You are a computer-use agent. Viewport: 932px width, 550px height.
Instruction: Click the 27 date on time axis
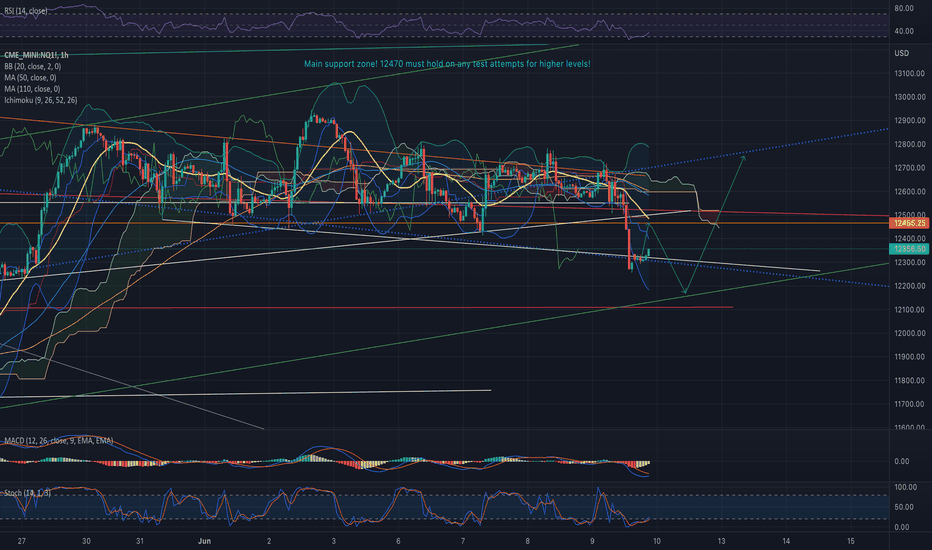(22, 541)
